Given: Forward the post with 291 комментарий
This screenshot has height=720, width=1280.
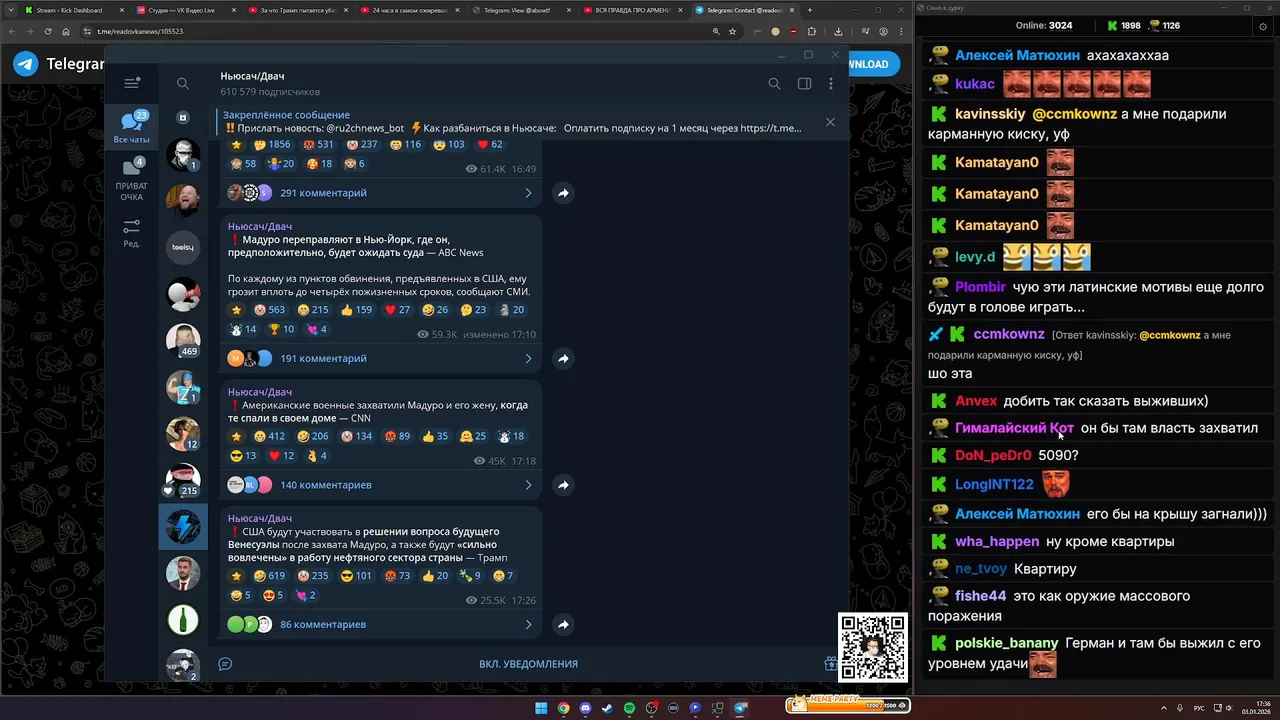Looking at the screenshot, I should [x=563, y=193].
